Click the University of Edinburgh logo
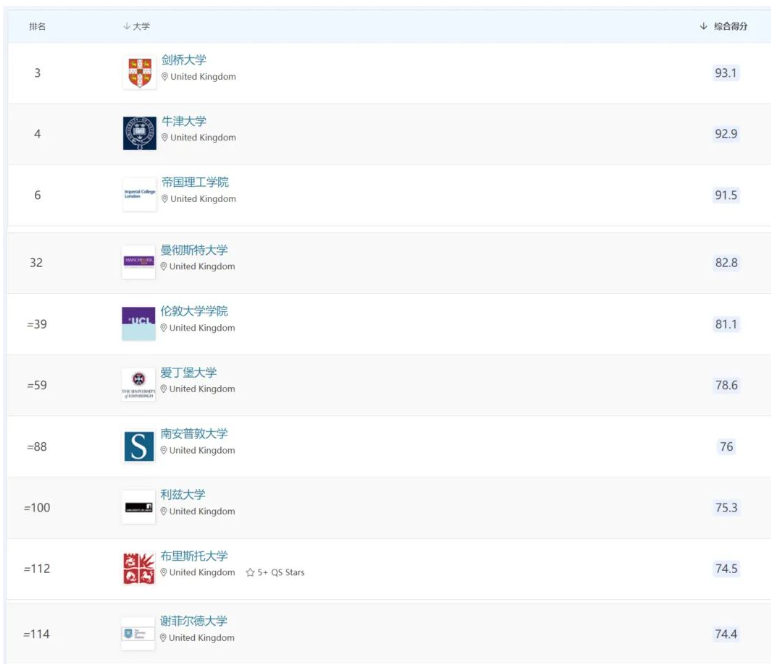771x664 pixels. pyautogui.click(x=139, y=385)
